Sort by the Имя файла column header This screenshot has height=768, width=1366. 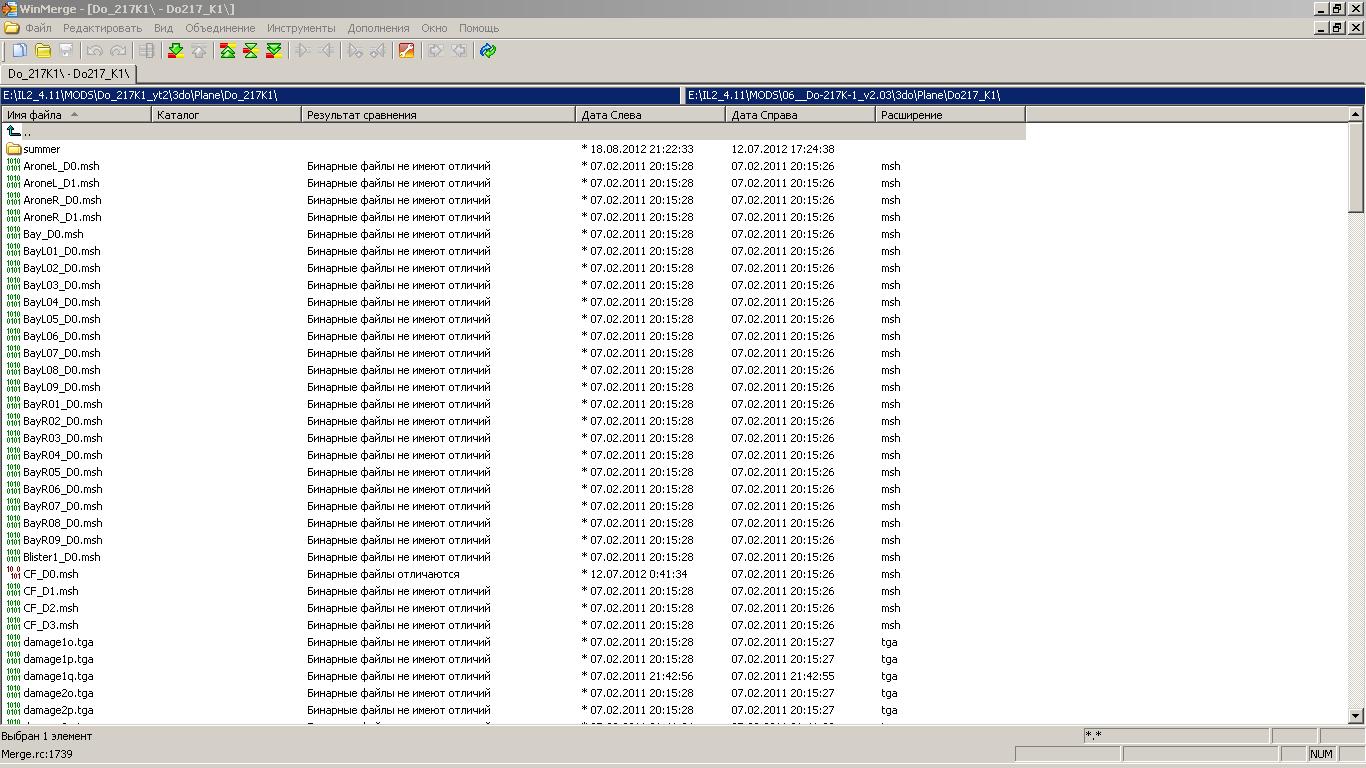click(76, 115)
